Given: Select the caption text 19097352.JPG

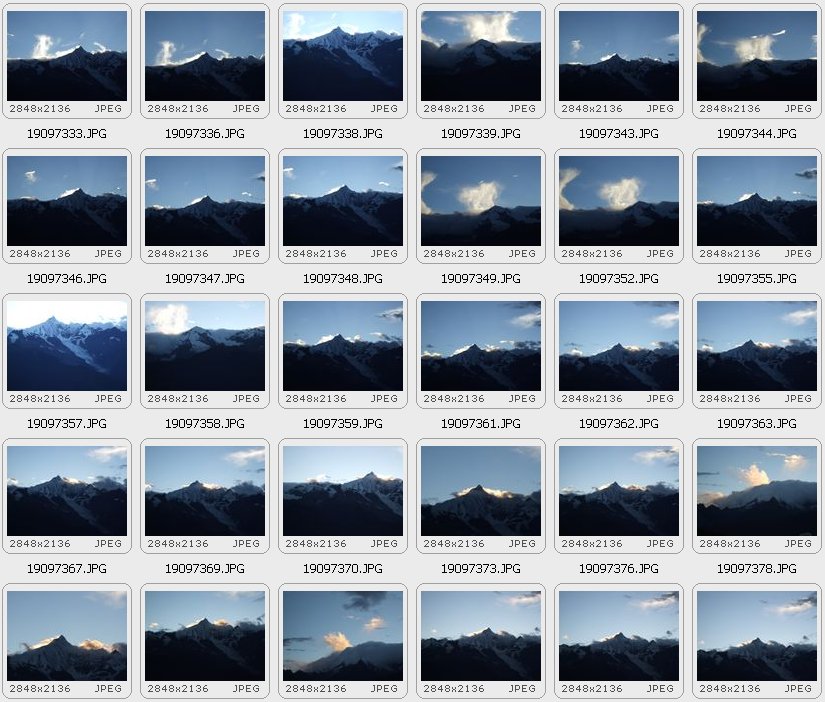Looking at the screenshot, I should (619, 278).
